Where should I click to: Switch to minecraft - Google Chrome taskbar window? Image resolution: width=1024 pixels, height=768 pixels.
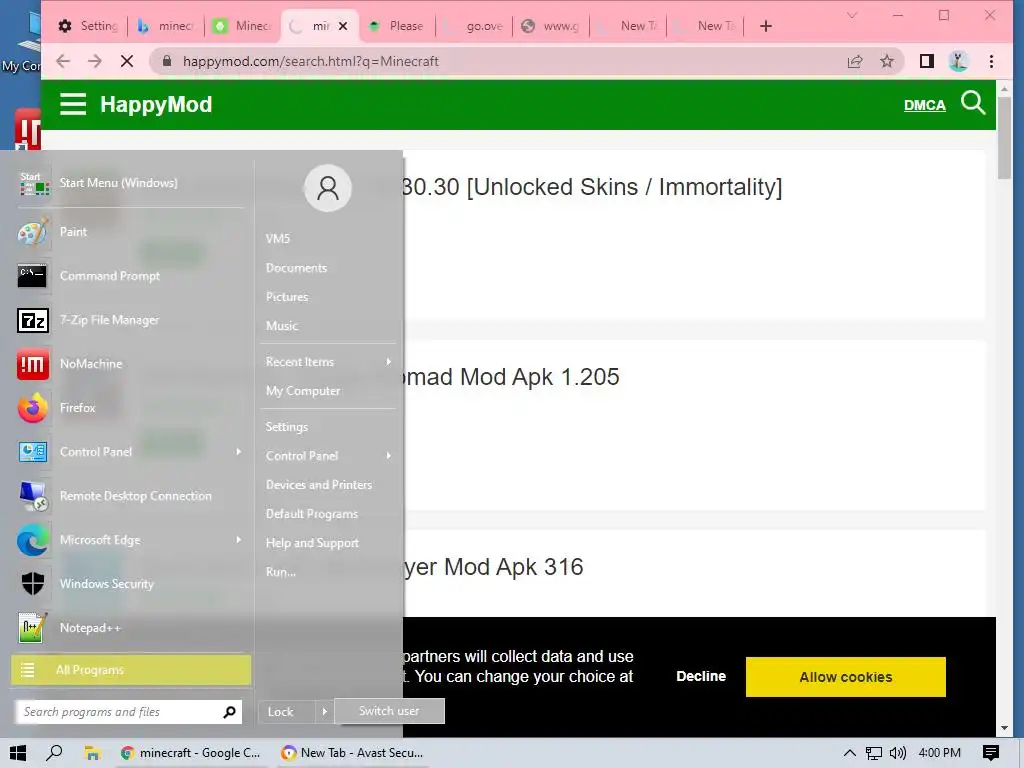coord(191,753)
